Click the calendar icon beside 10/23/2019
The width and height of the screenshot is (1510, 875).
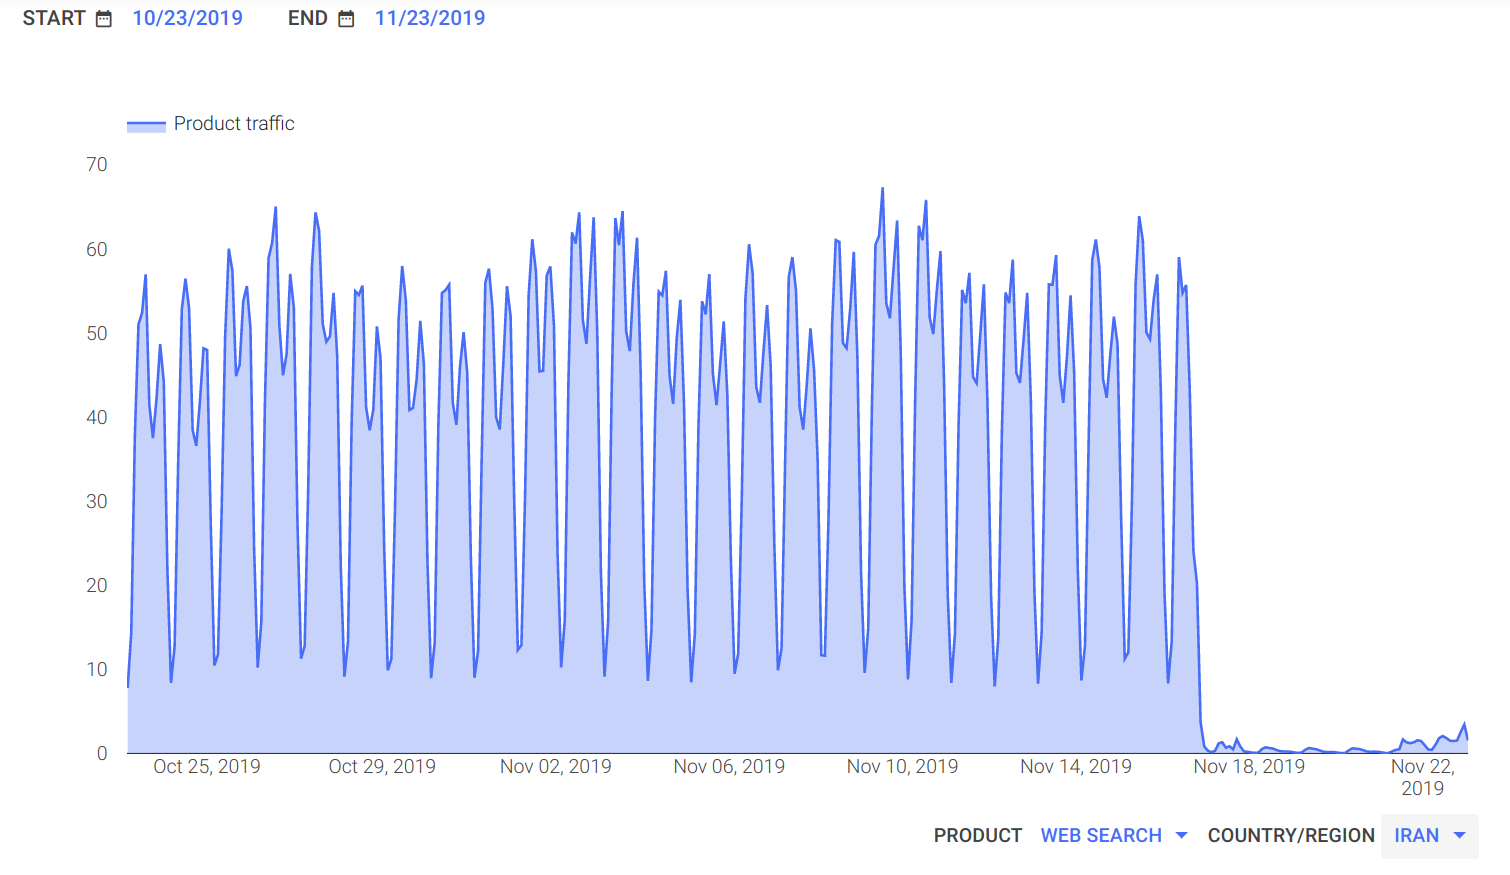click(x=102, y=17)
